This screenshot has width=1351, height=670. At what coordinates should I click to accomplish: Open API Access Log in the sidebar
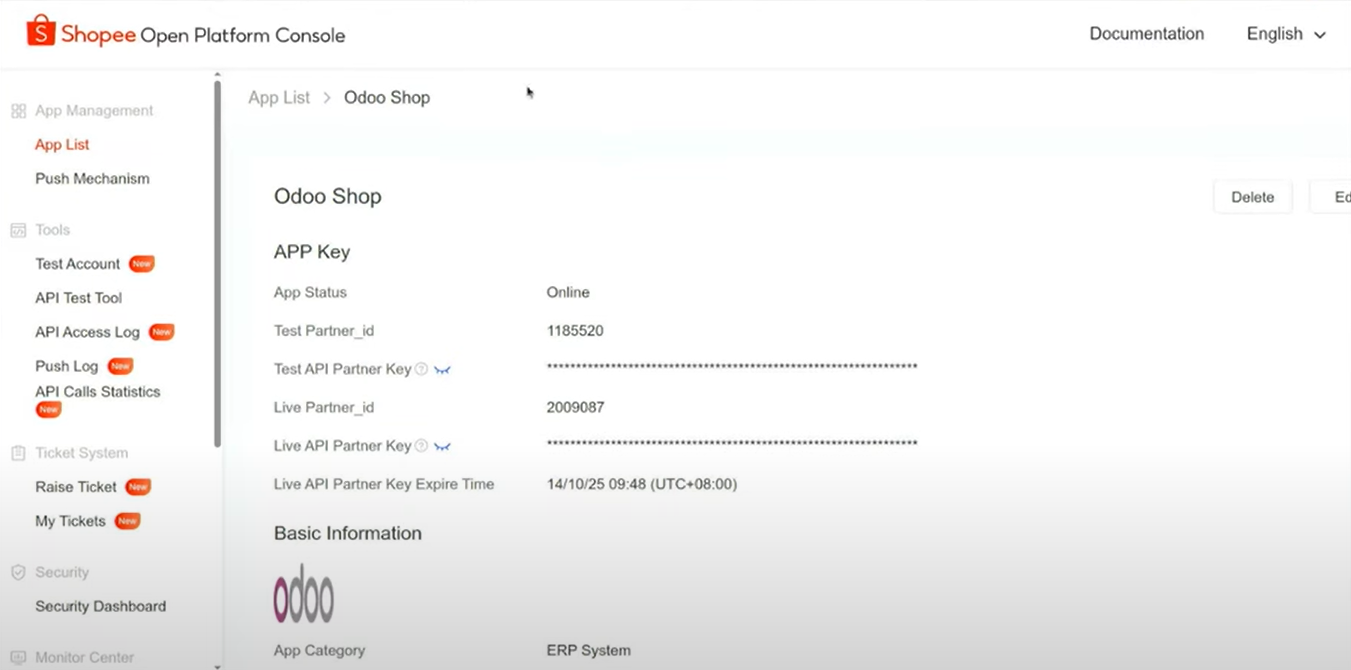coord(87,332)
